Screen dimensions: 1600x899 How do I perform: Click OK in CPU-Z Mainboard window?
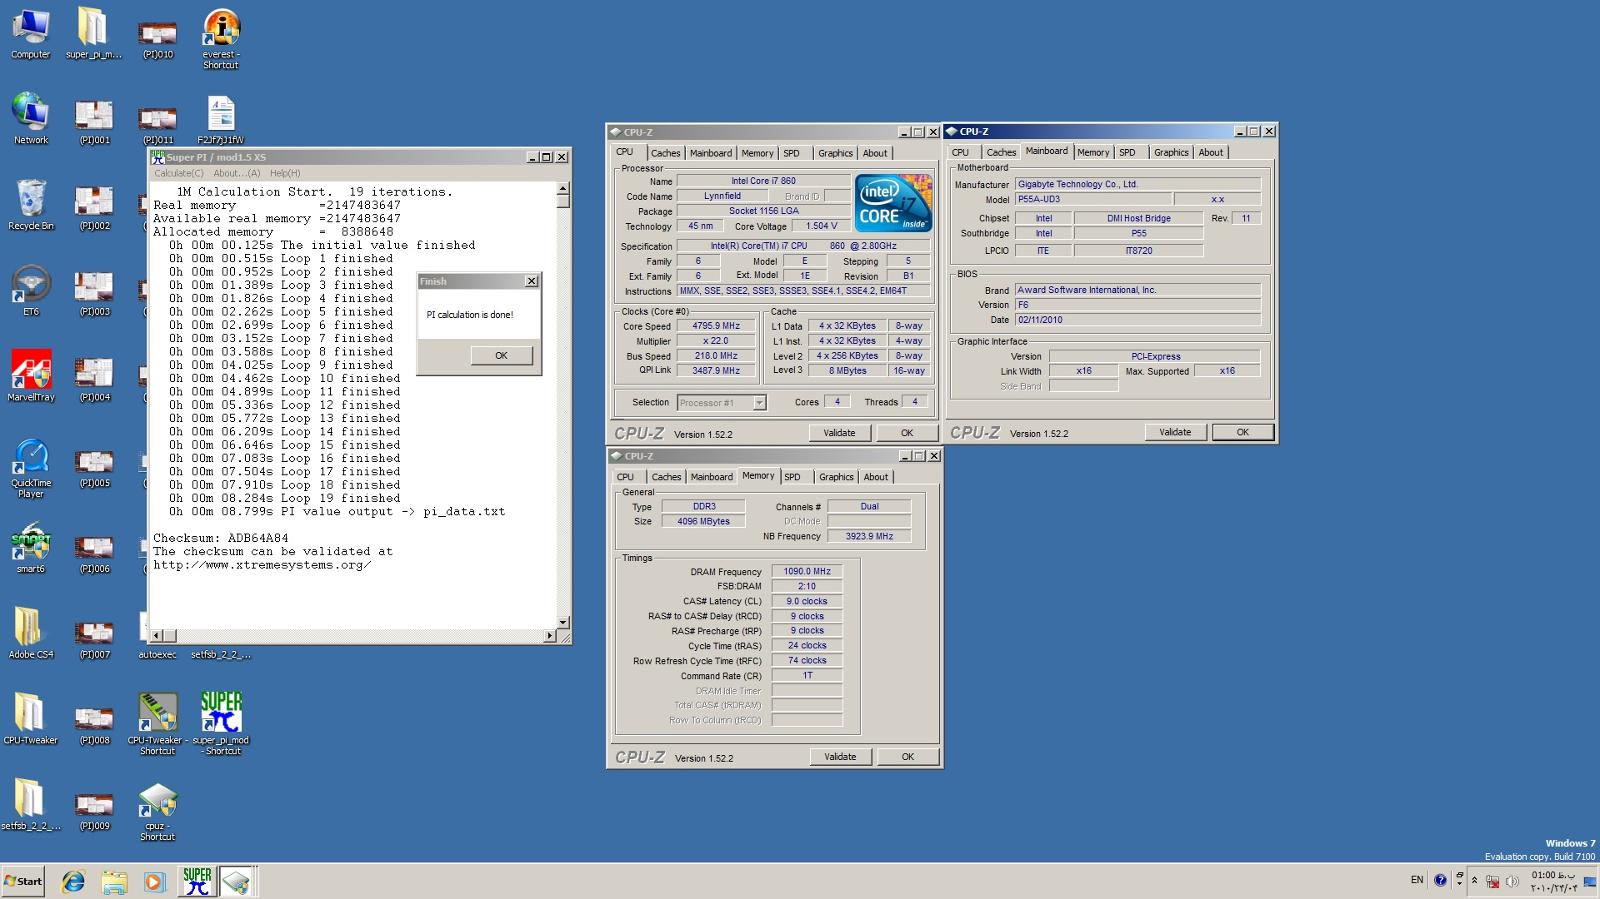pyautogui.click(x=1243, y=432)
